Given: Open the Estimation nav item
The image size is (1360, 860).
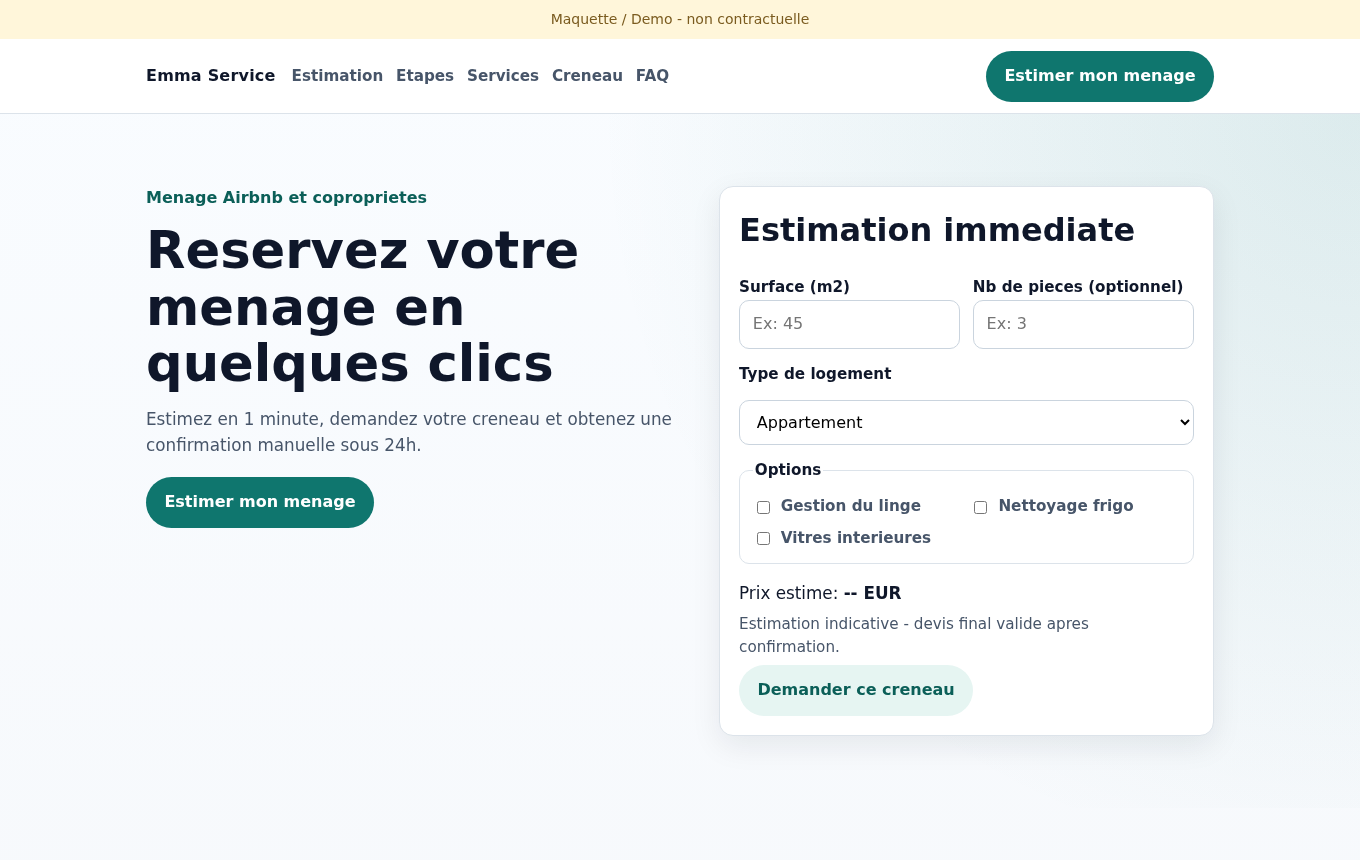Looking at the screenshot, I should click(x=337, y=76).
